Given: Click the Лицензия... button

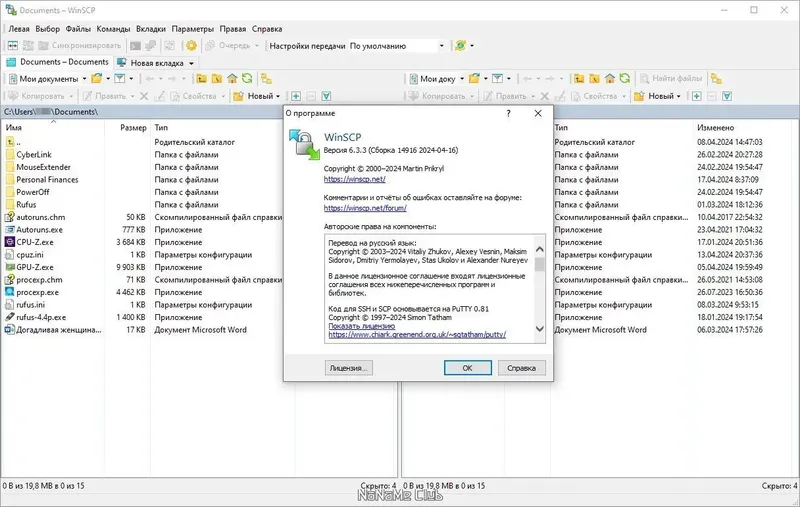Looking at the screenshot, I should click(x=348, y=368).
